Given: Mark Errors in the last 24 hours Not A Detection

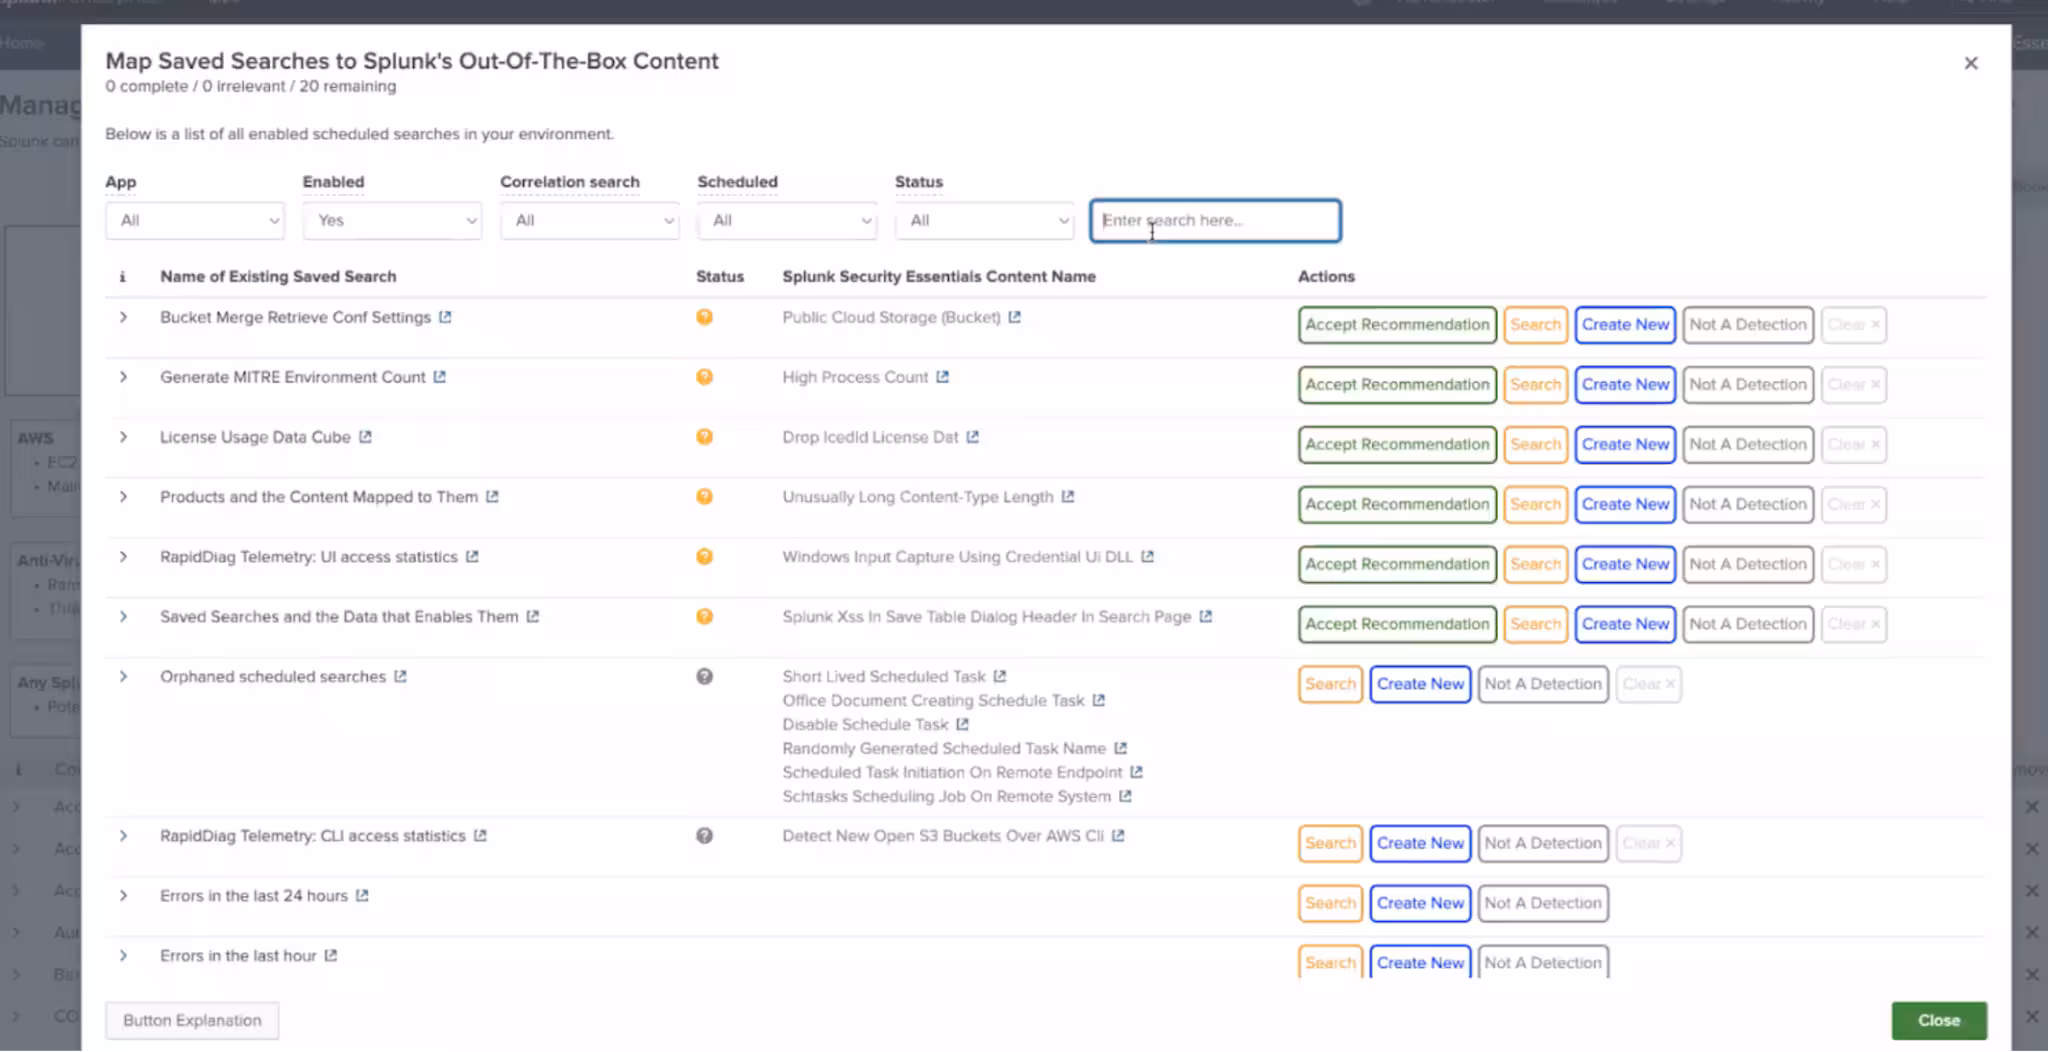Looking at the screenshot, I should [x=1542, y=903].
